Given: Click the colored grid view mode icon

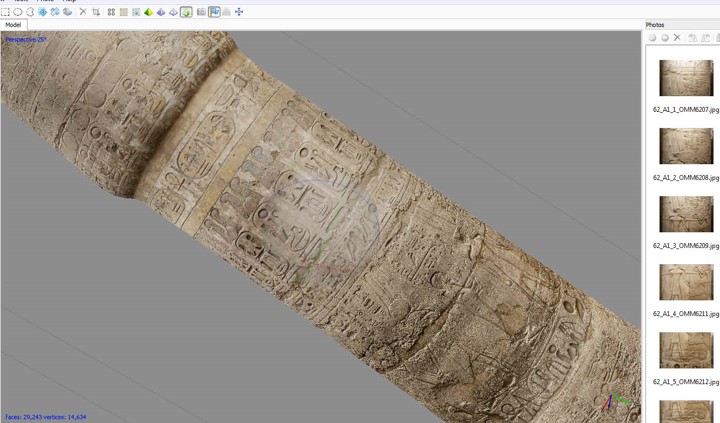Looking at the screenshot, I should 124,12.
